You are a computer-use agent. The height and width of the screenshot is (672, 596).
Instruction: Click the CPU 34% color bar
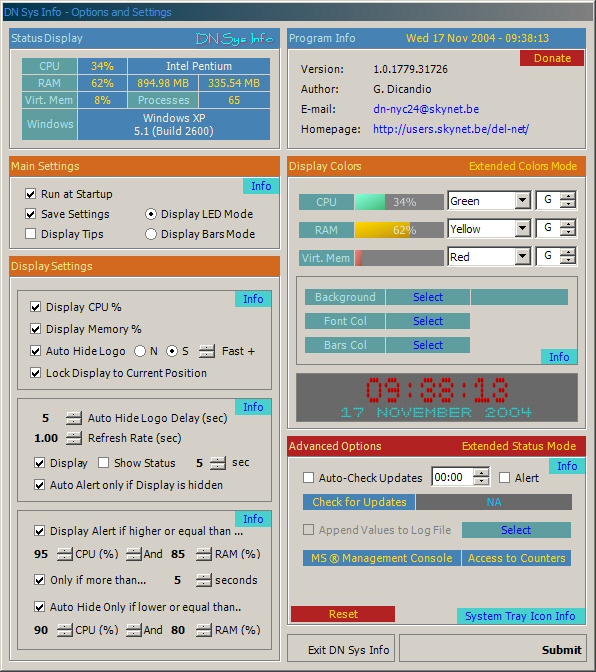(x=399, y=202)
